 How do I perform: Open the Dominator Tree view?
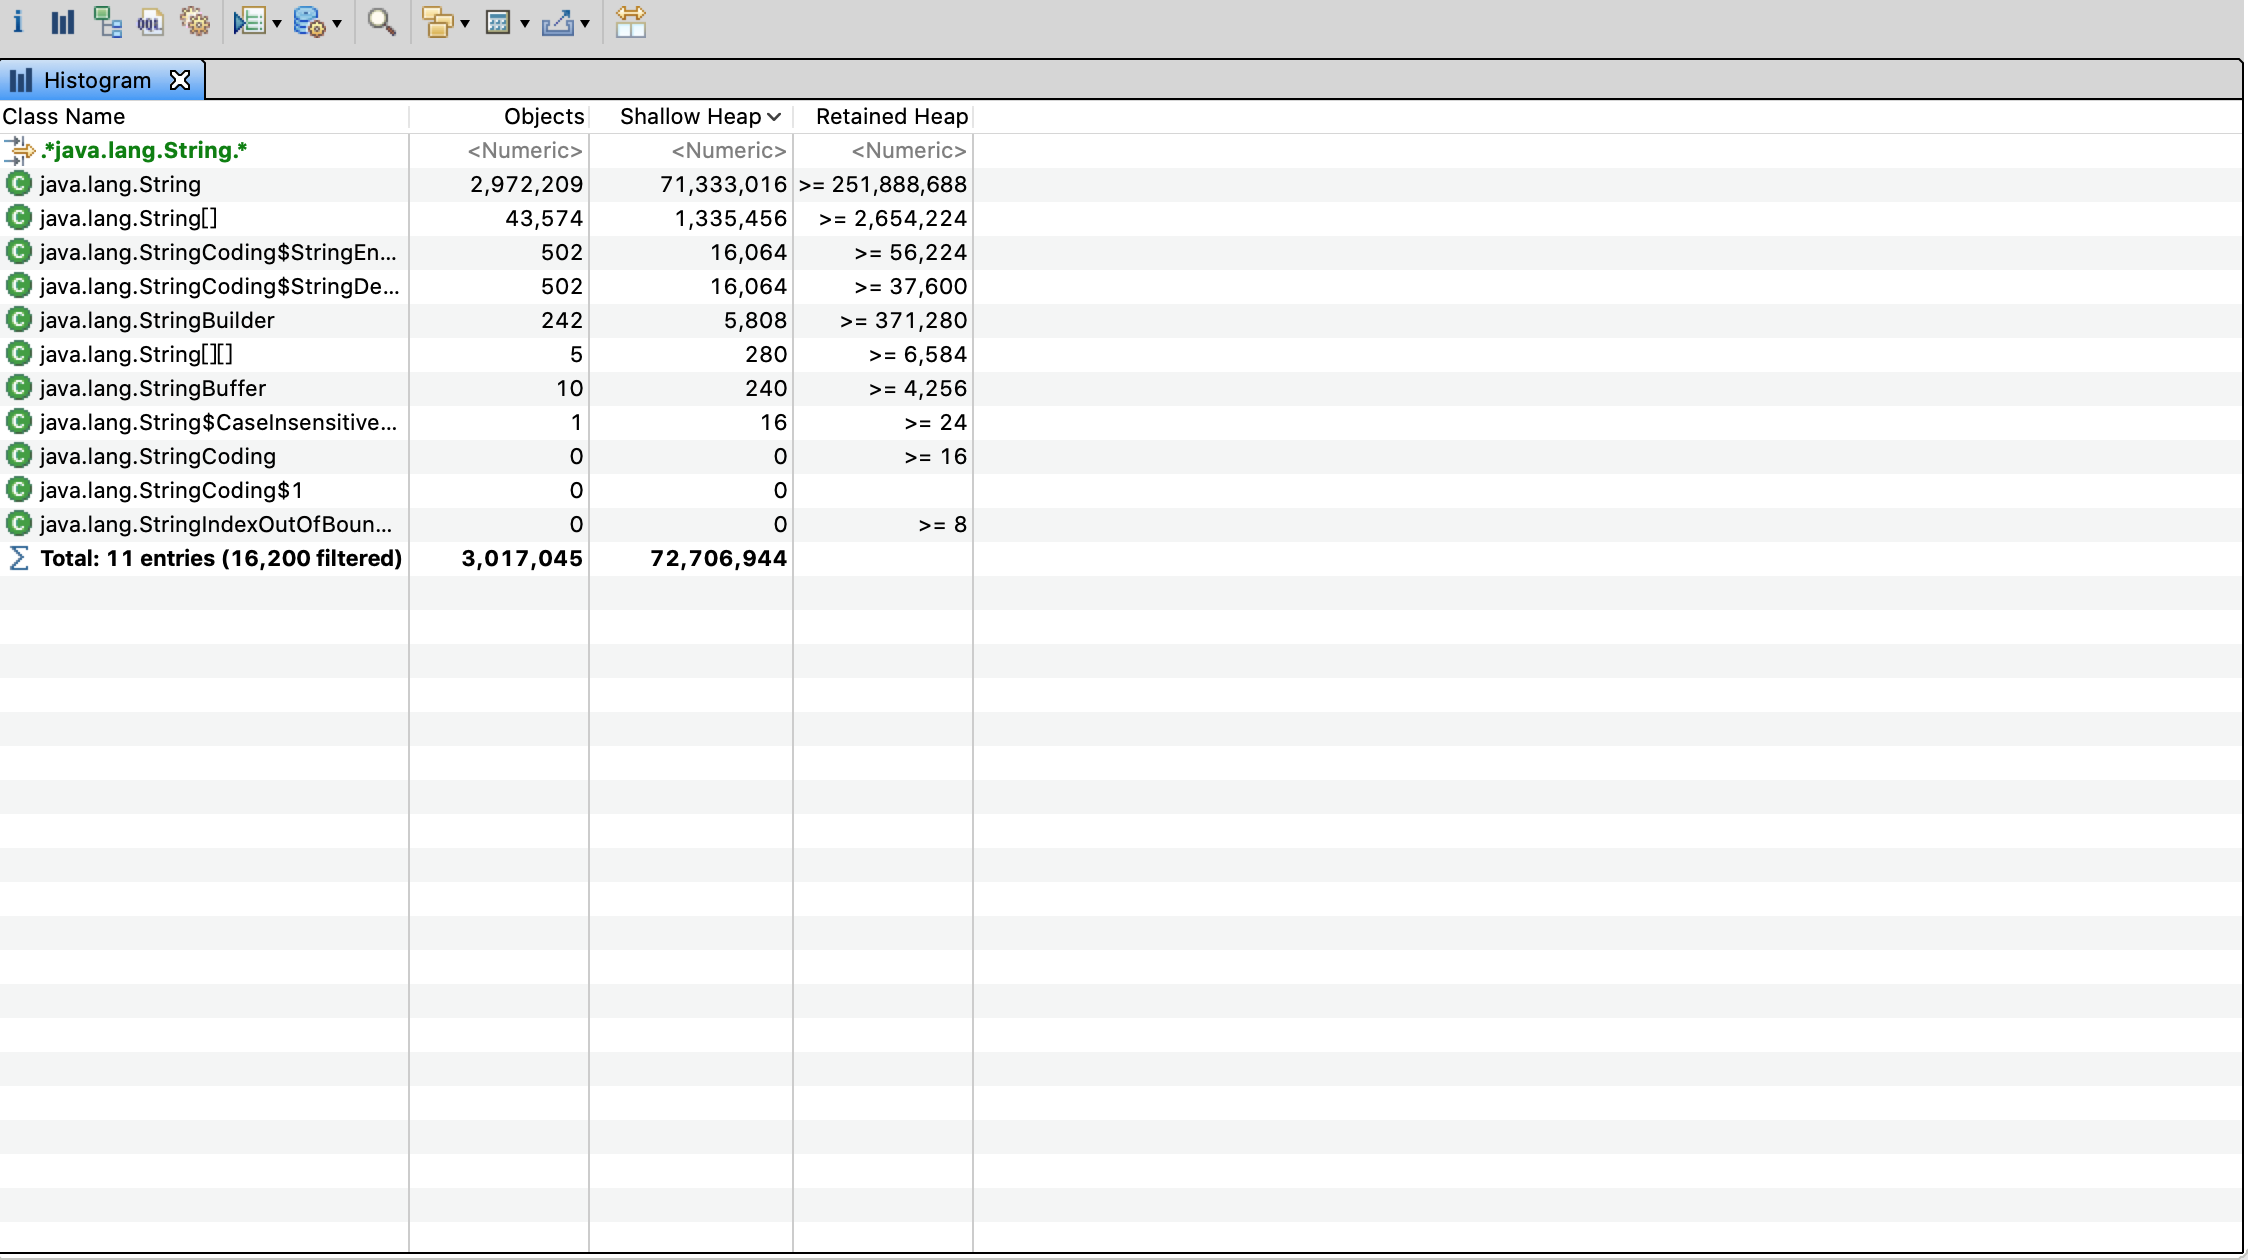point(107,22)
